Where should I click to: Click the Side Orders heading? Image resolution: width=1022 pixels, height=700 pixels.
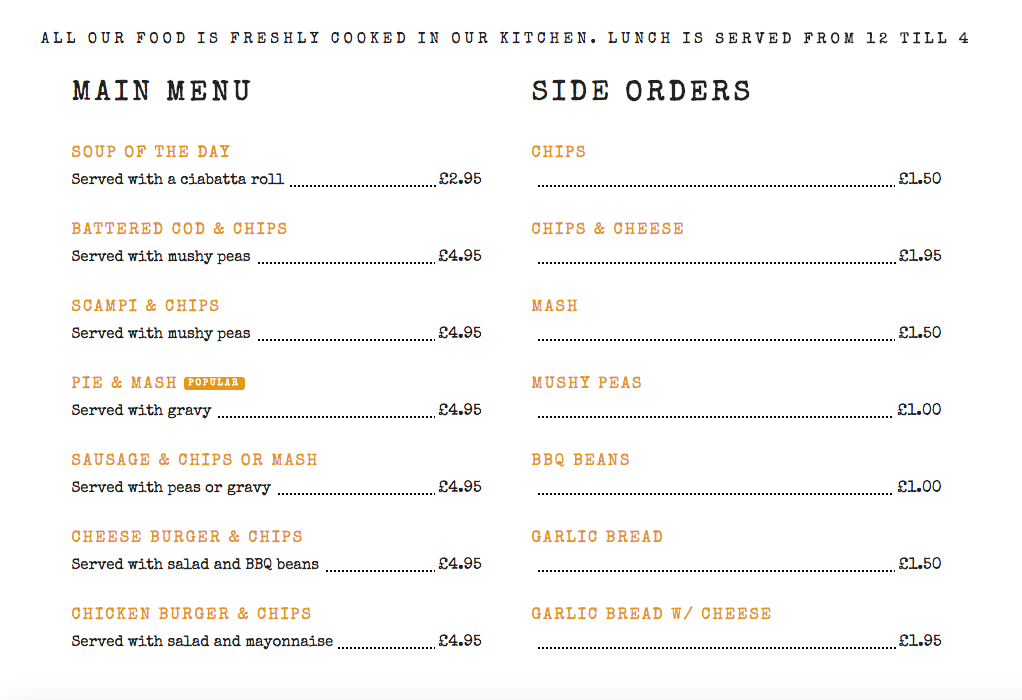[641, 91]
